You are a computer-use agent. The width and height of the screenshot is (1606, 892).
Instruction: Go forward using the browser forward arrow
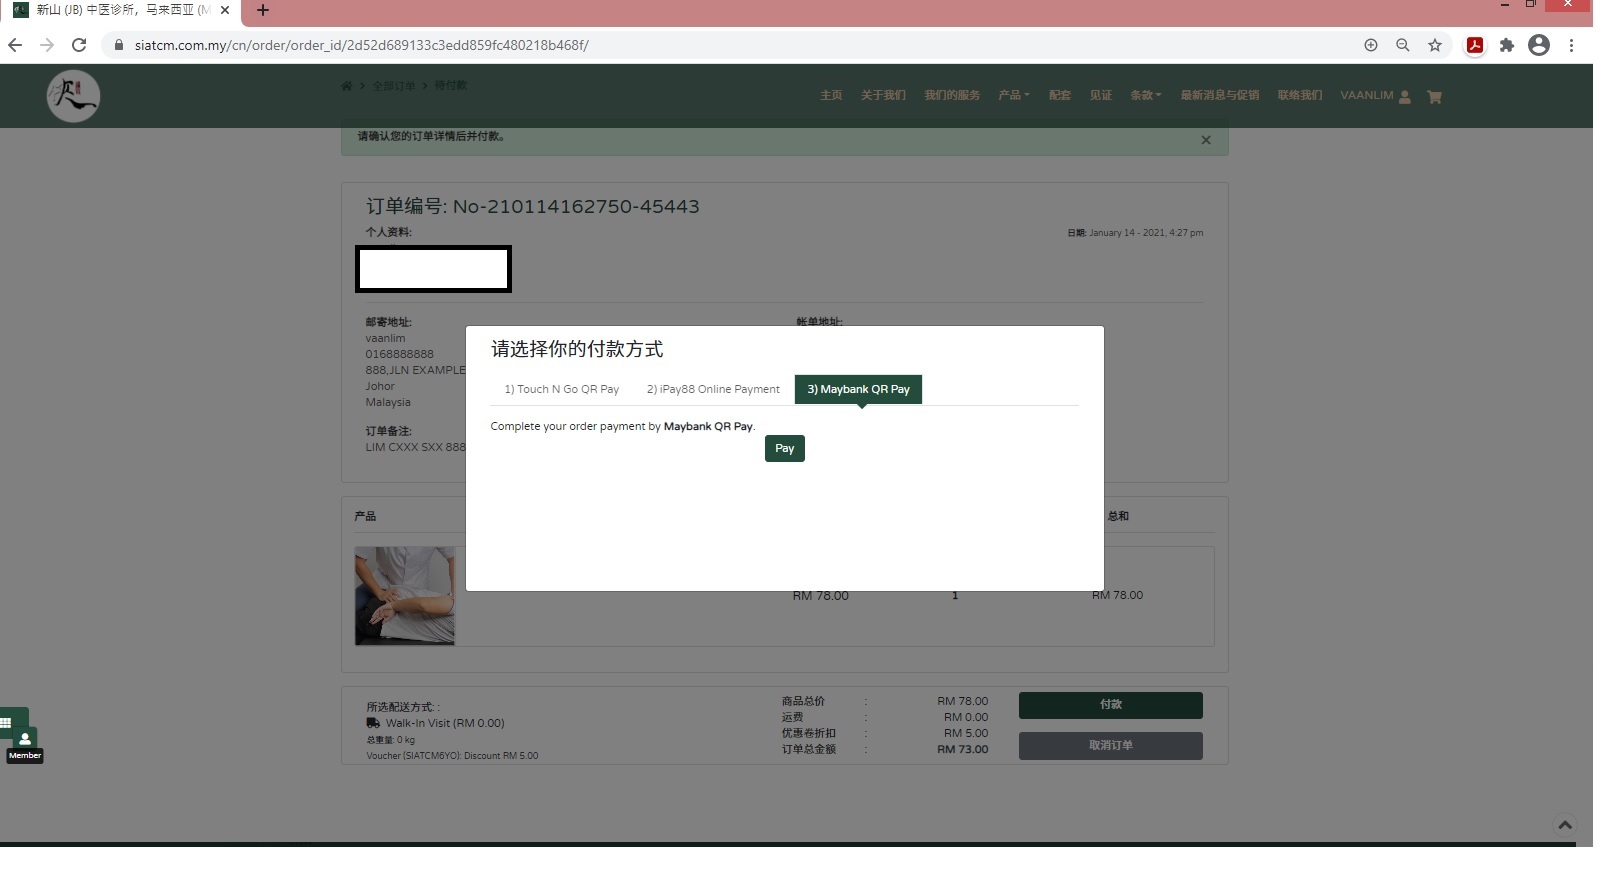[47, 45]
